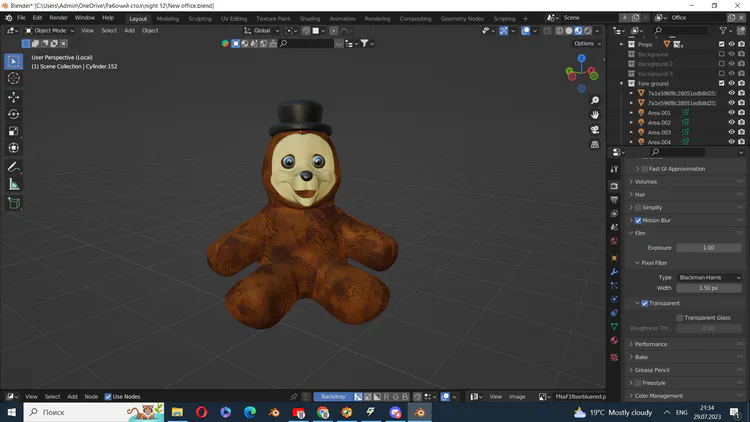
Task: Open the Texture properties checker tab
Action: [615, 357]
